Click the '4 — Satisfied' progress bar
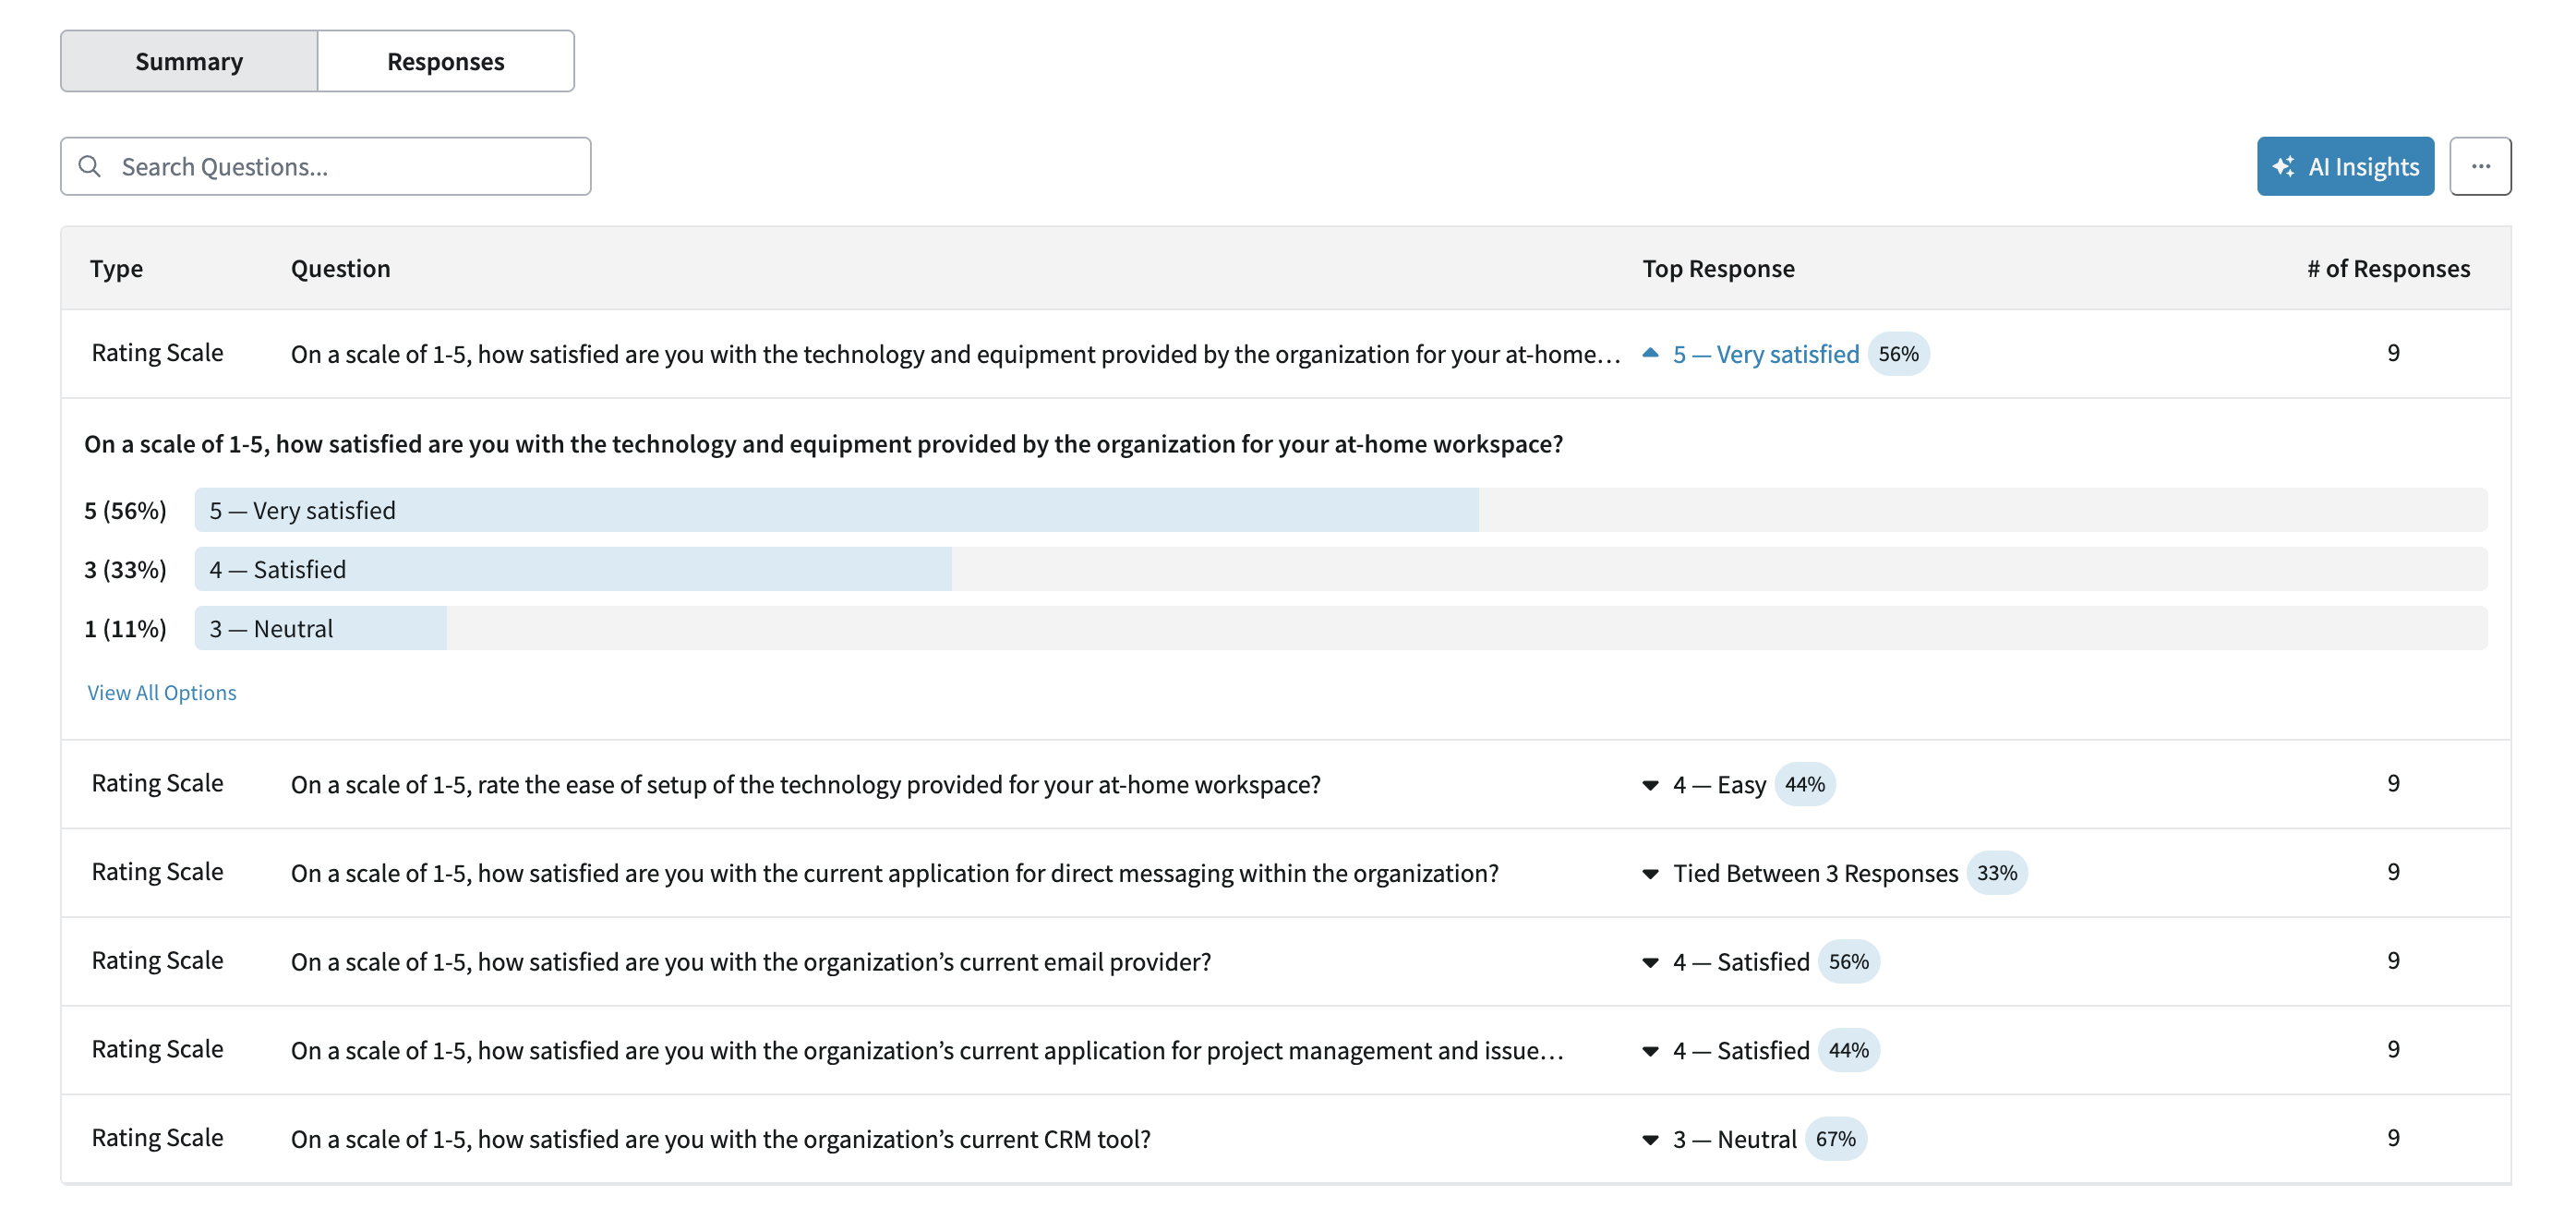2576x1232 pixels. click(573, 569)
